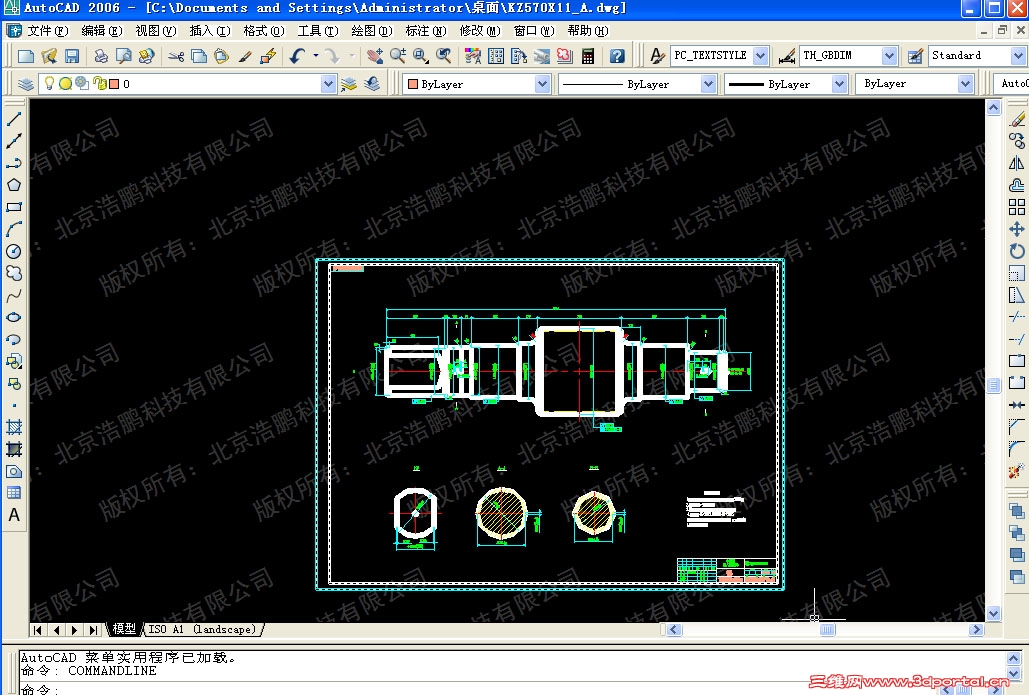Open the 视图(V) menu
The image size is (1029, 695).
click(156, 31)
